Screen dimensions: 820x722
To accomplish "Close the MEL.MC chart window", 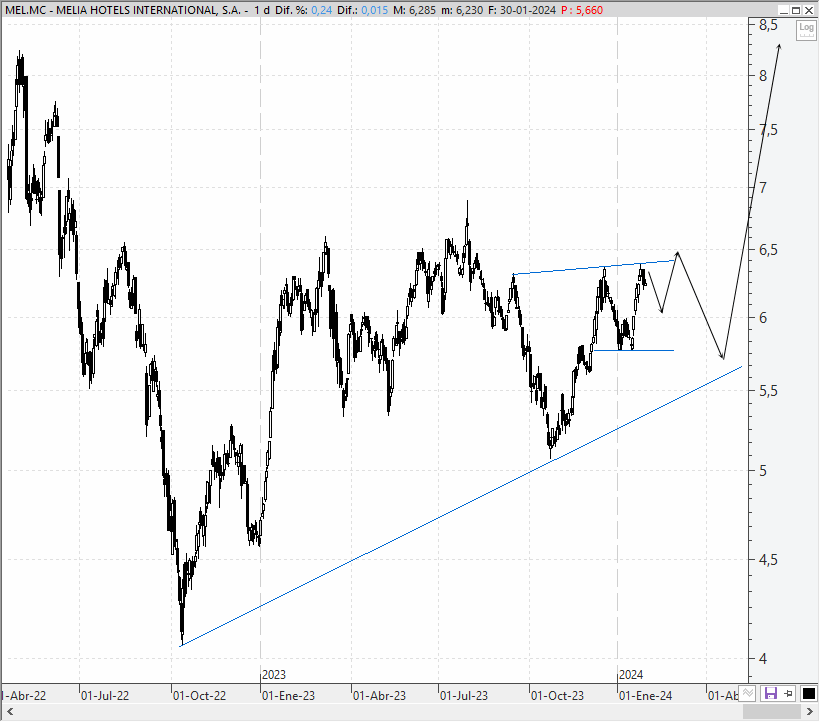I will [x=808, y=10].
